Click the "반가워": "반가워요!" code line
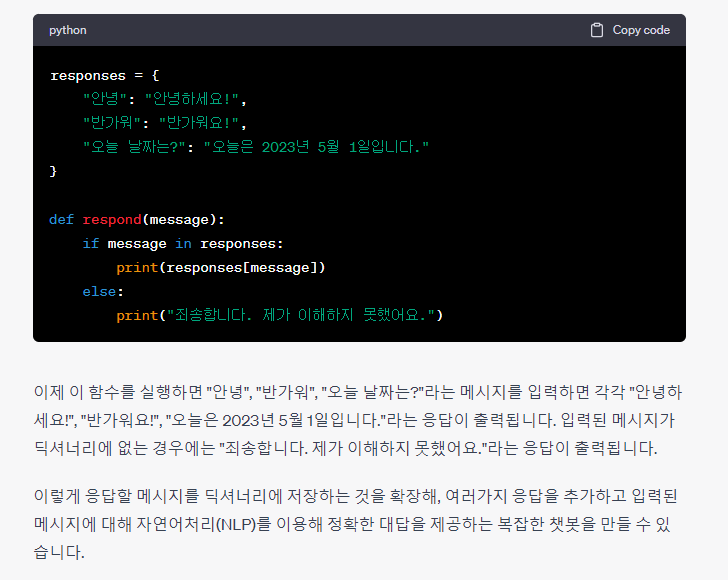The height and width of the screenshot is (580, 728). click(x=164, y=123)
